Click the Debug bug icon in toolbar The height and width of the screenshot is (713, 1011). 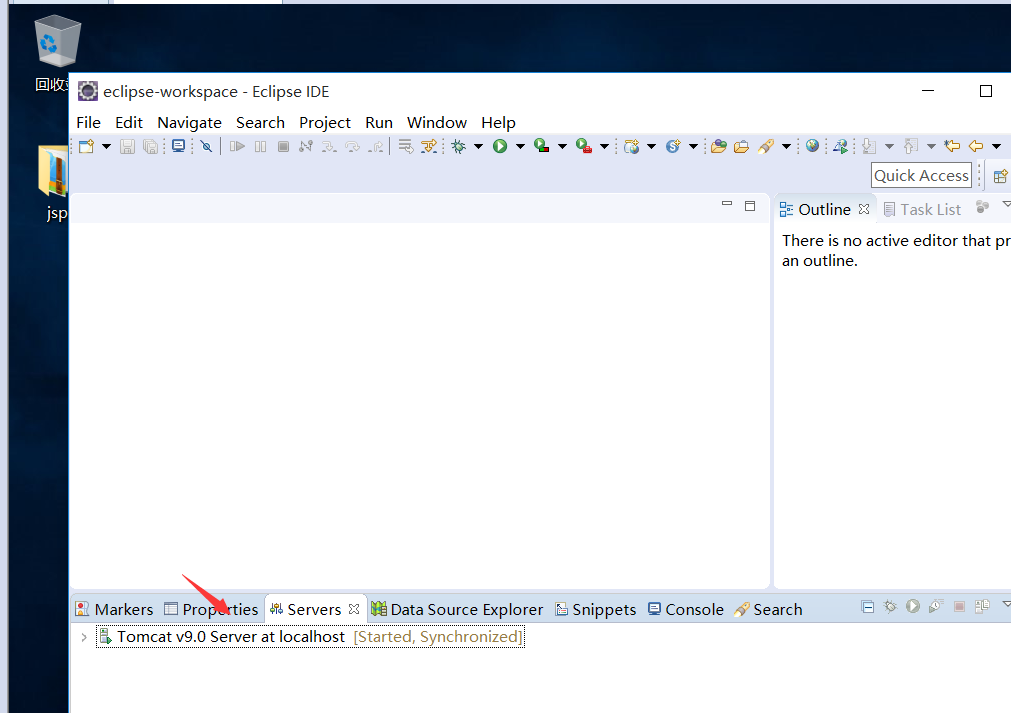458,146
